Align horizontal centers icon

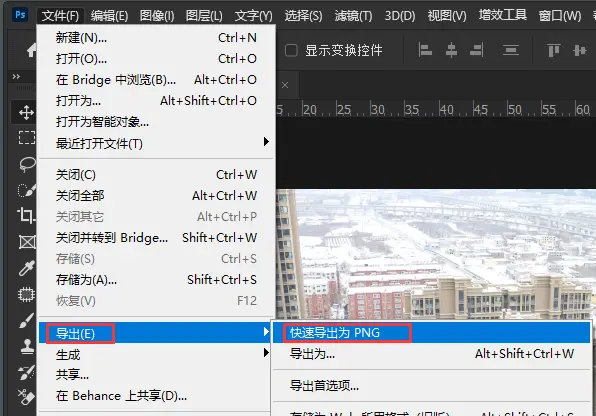pyautogui.click(x=451, y=50)
